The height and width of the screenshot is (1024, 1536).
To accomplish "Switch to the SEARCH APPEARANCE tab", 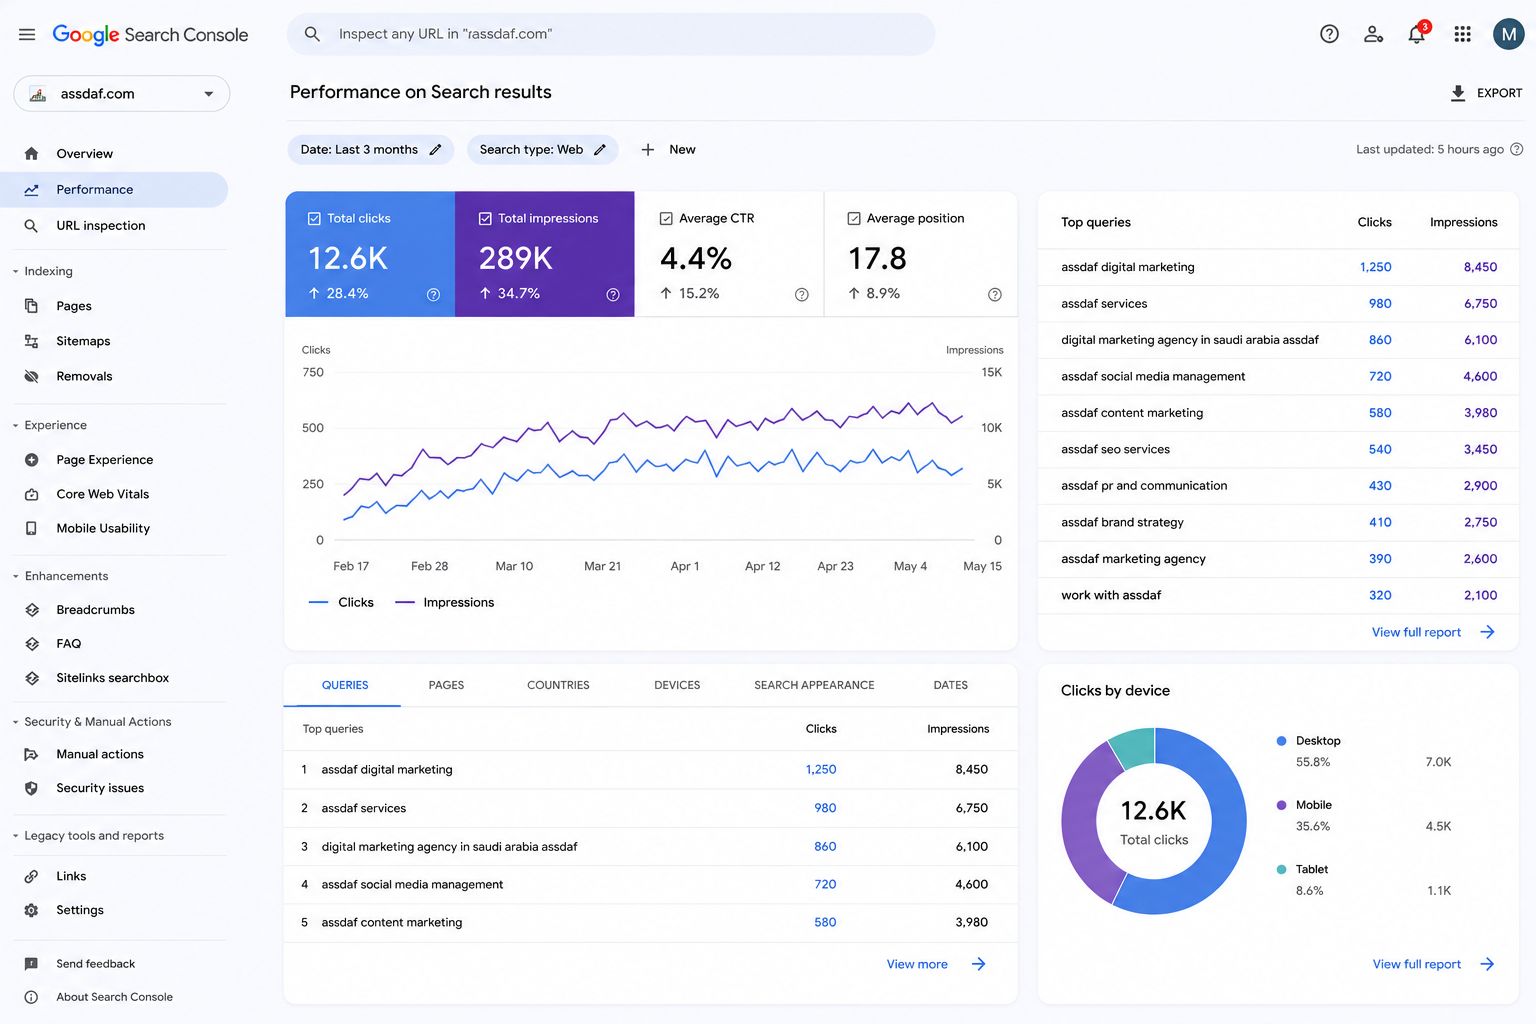I will [814, 685].
